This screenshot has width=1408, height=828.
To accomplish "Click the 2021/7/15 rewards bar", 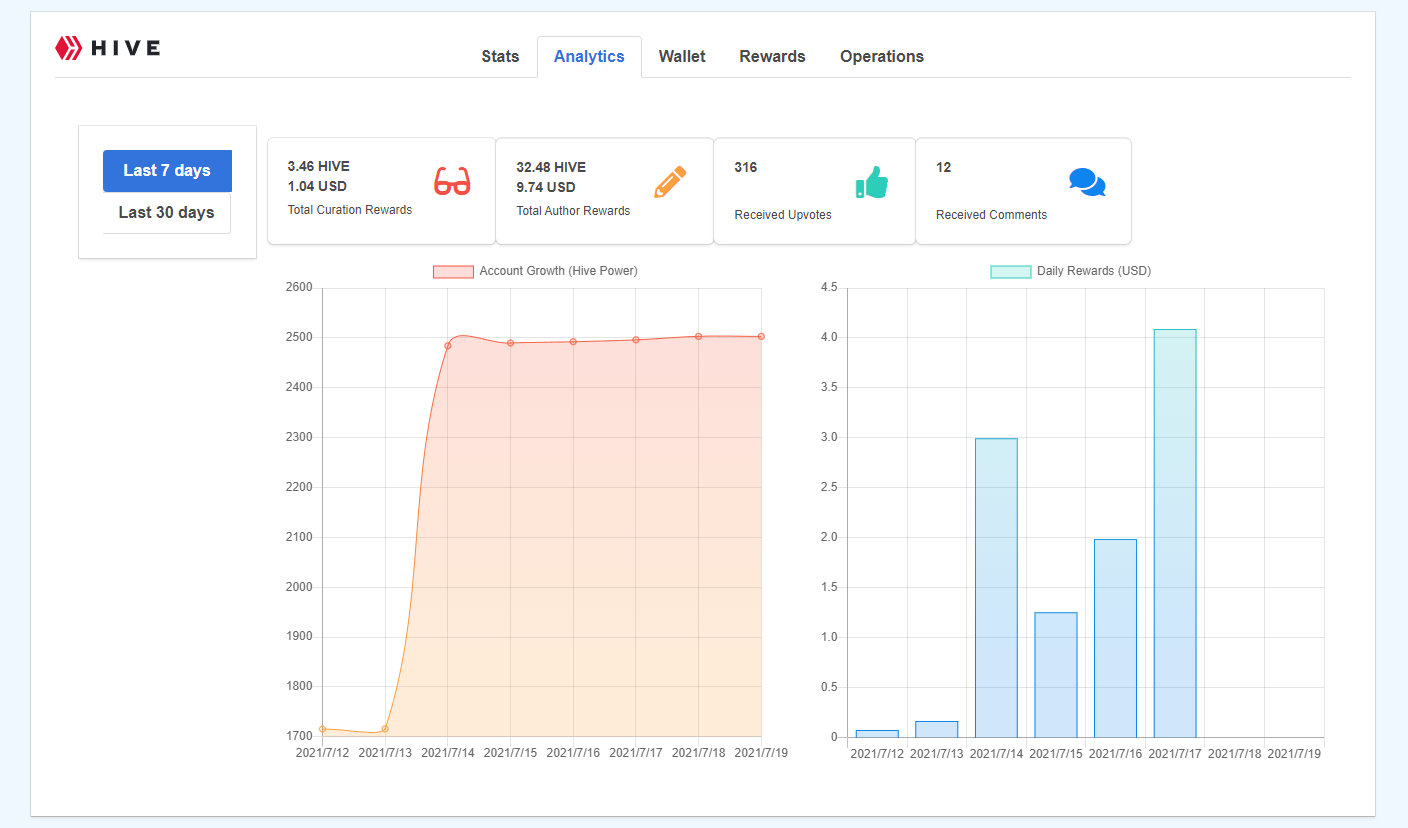I will 1056,675.
